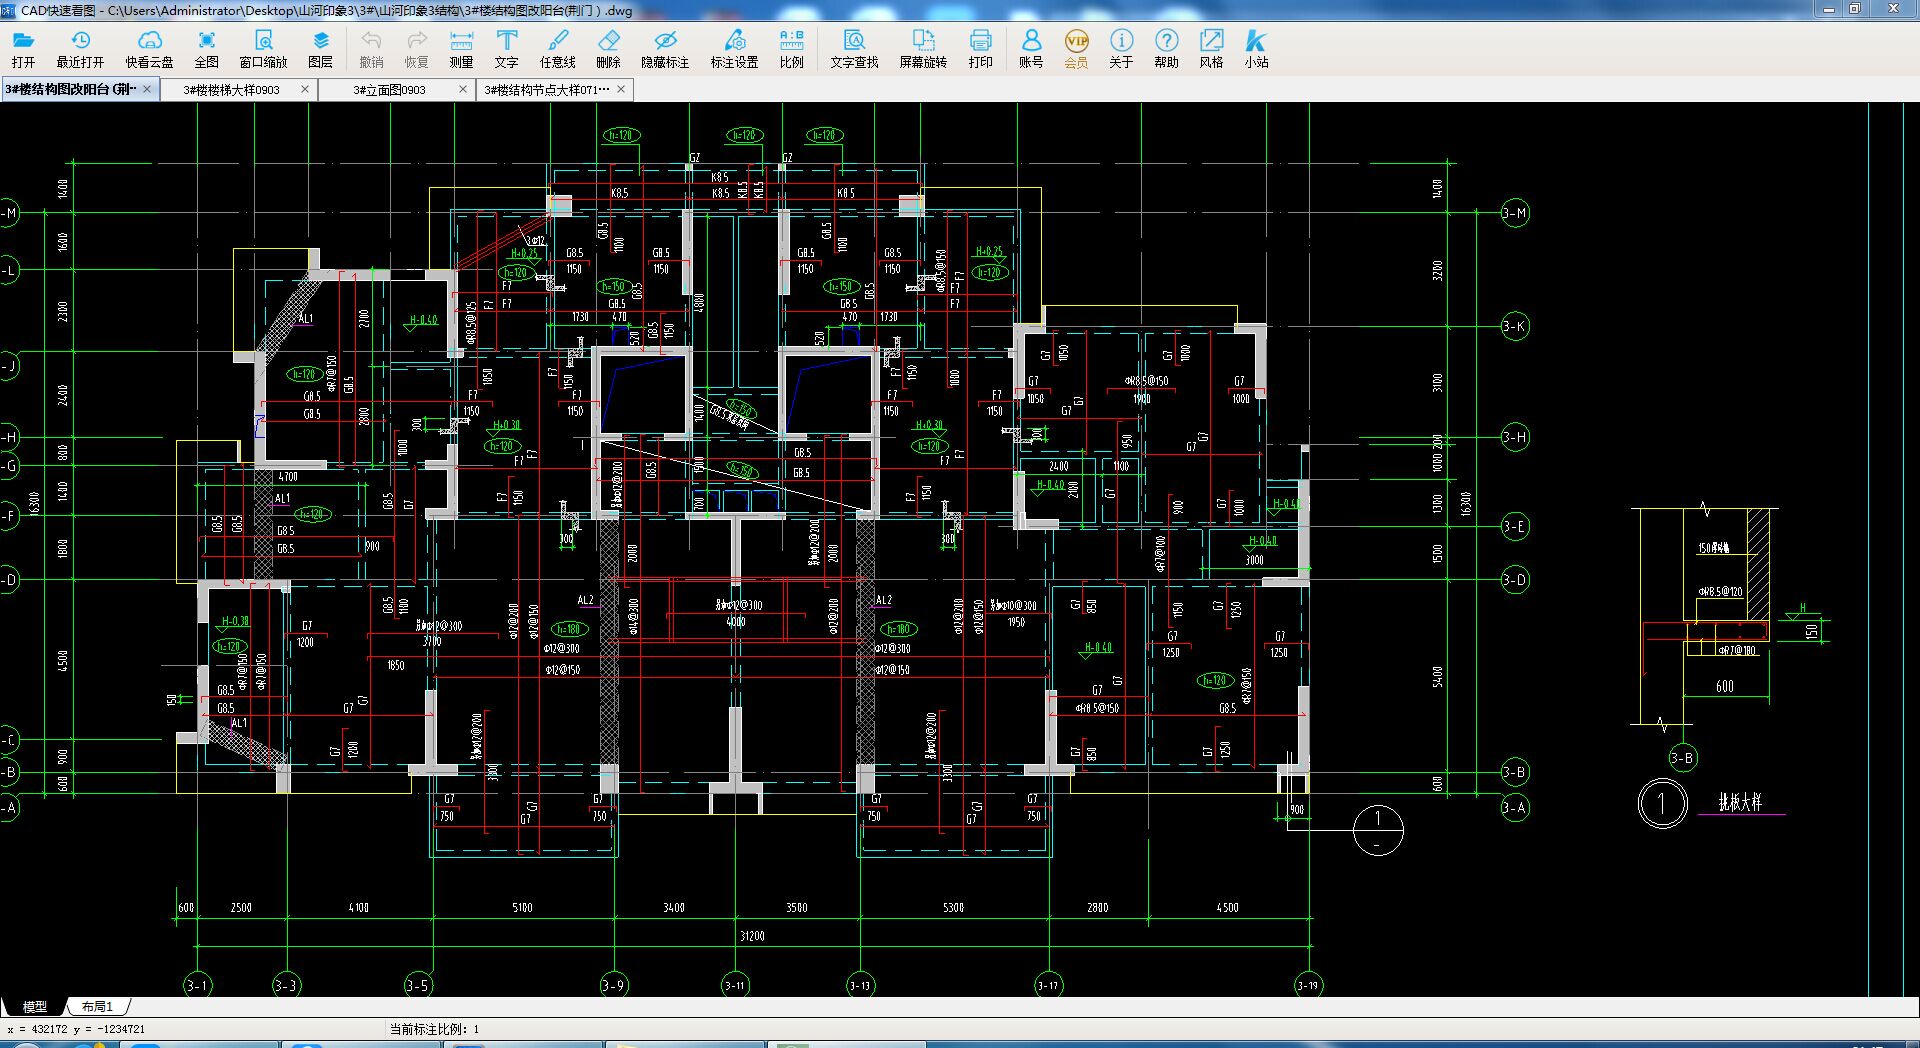
Task: Click the 当前标注比例 status text
Action: point(434,1029)
